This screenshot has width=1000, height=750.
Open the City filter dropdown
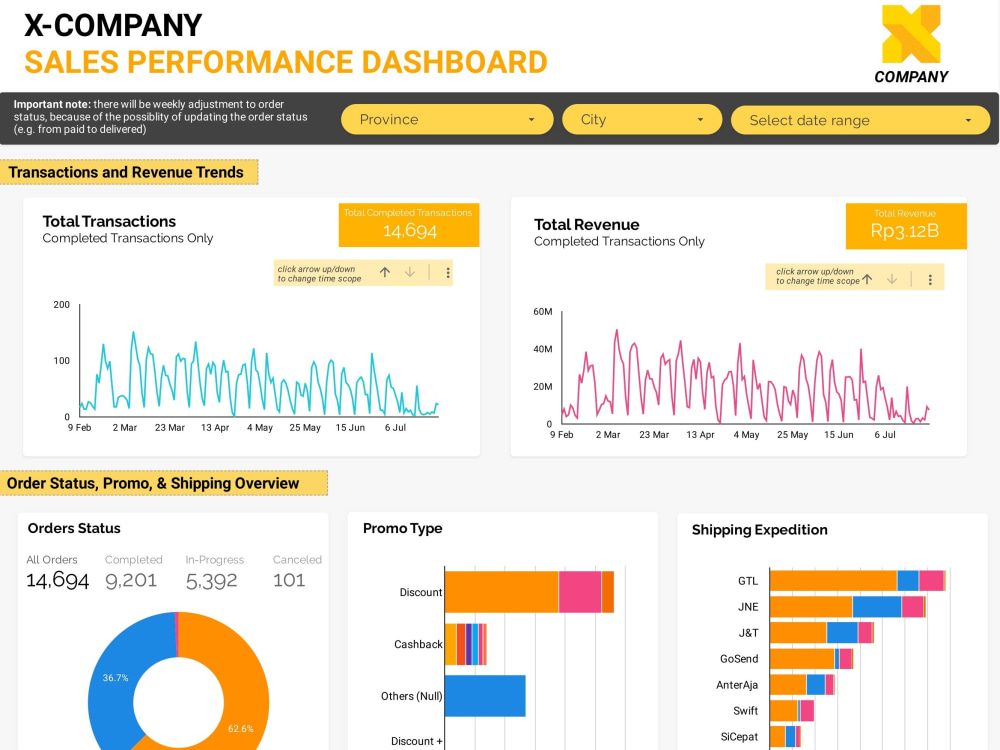(641, 119)
